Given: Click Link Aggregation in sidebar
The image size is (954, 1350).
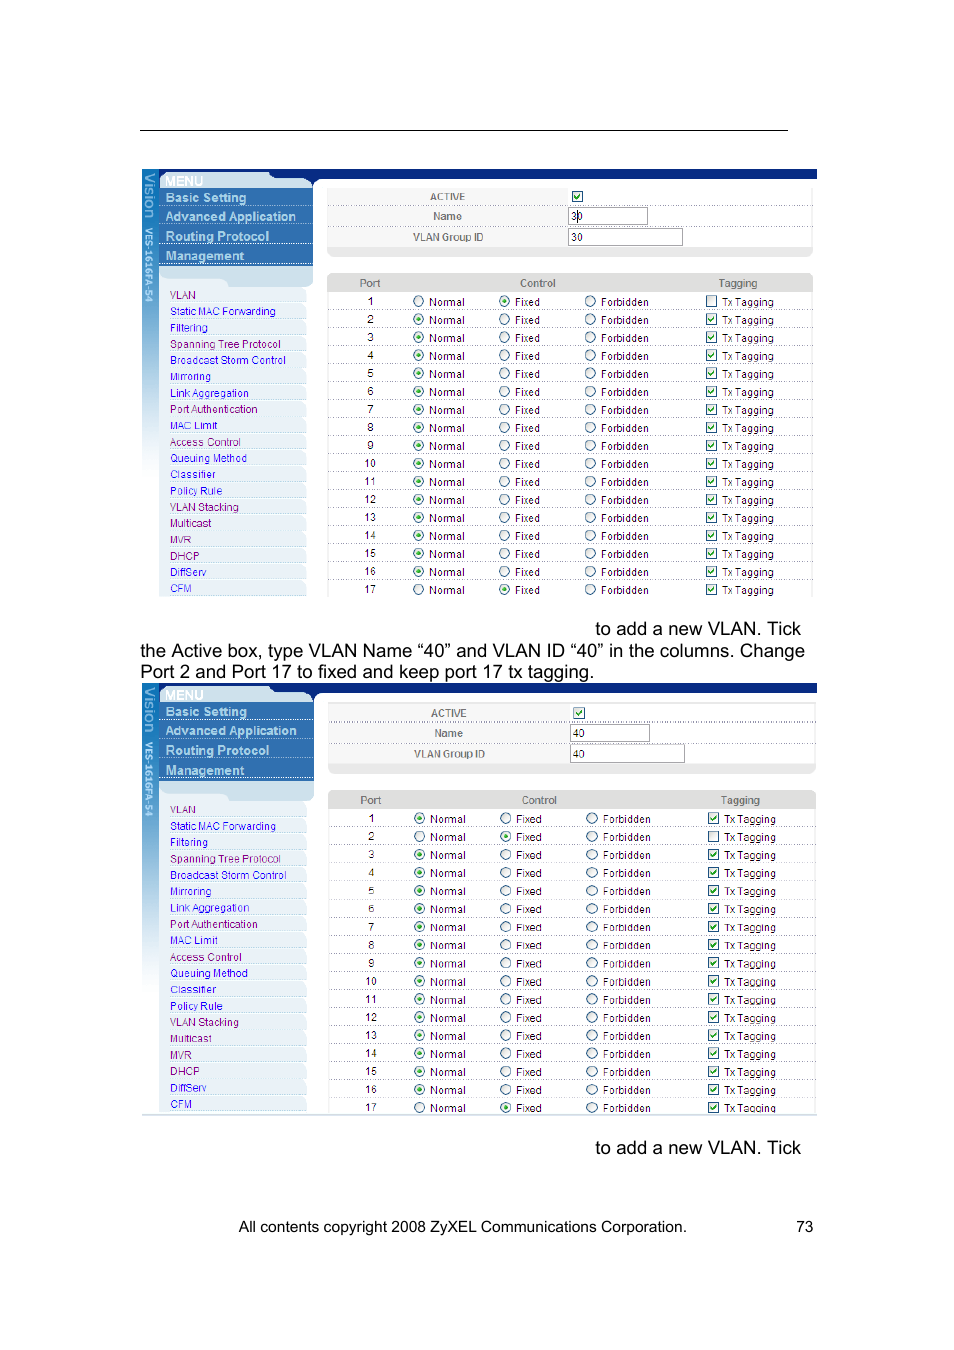Looking at the screenshot, I should pyautogui.click(x=208, y=392).
